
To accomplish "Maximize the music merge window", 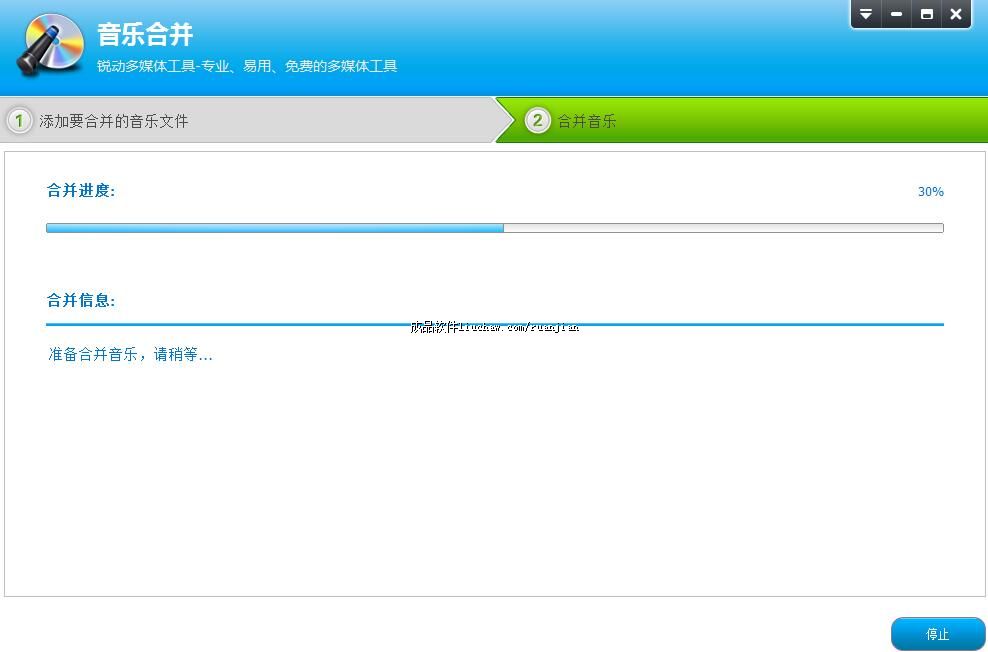I will tap(926, 14).
